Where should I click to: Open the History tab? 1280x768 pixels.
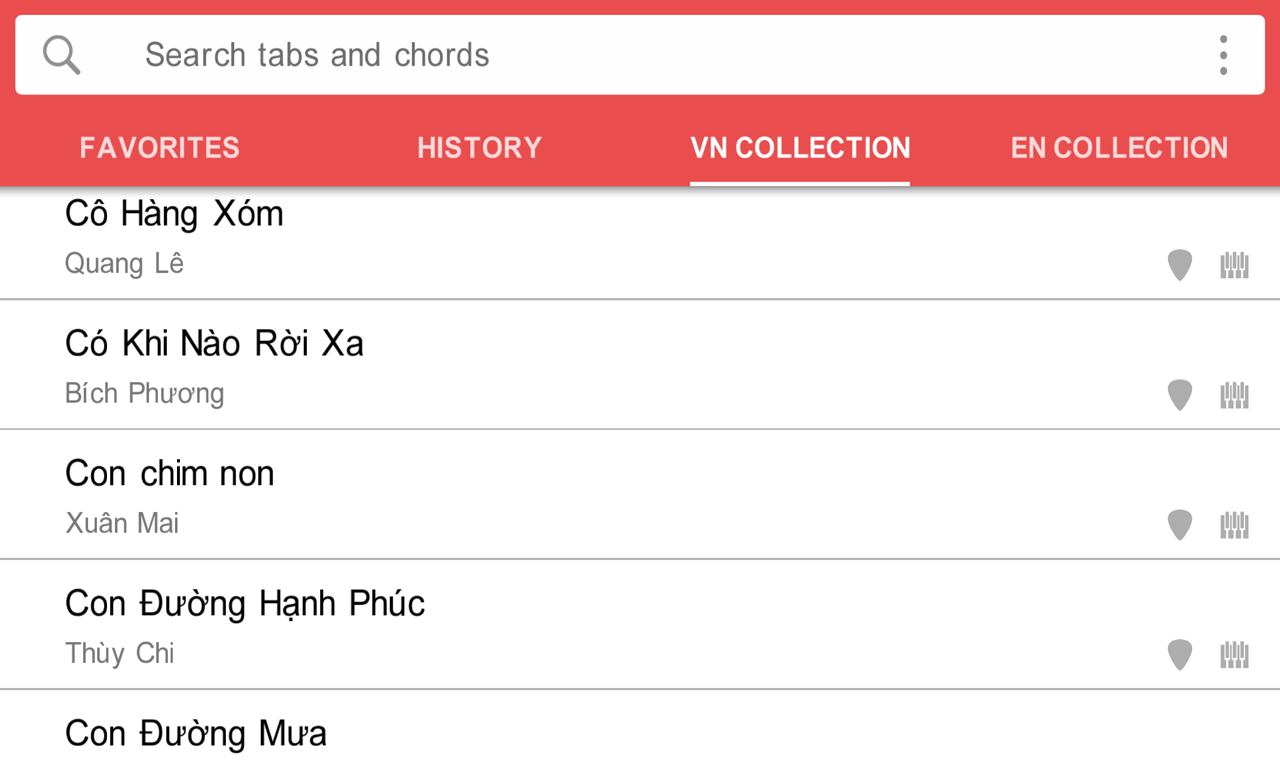tap(479, 148)
